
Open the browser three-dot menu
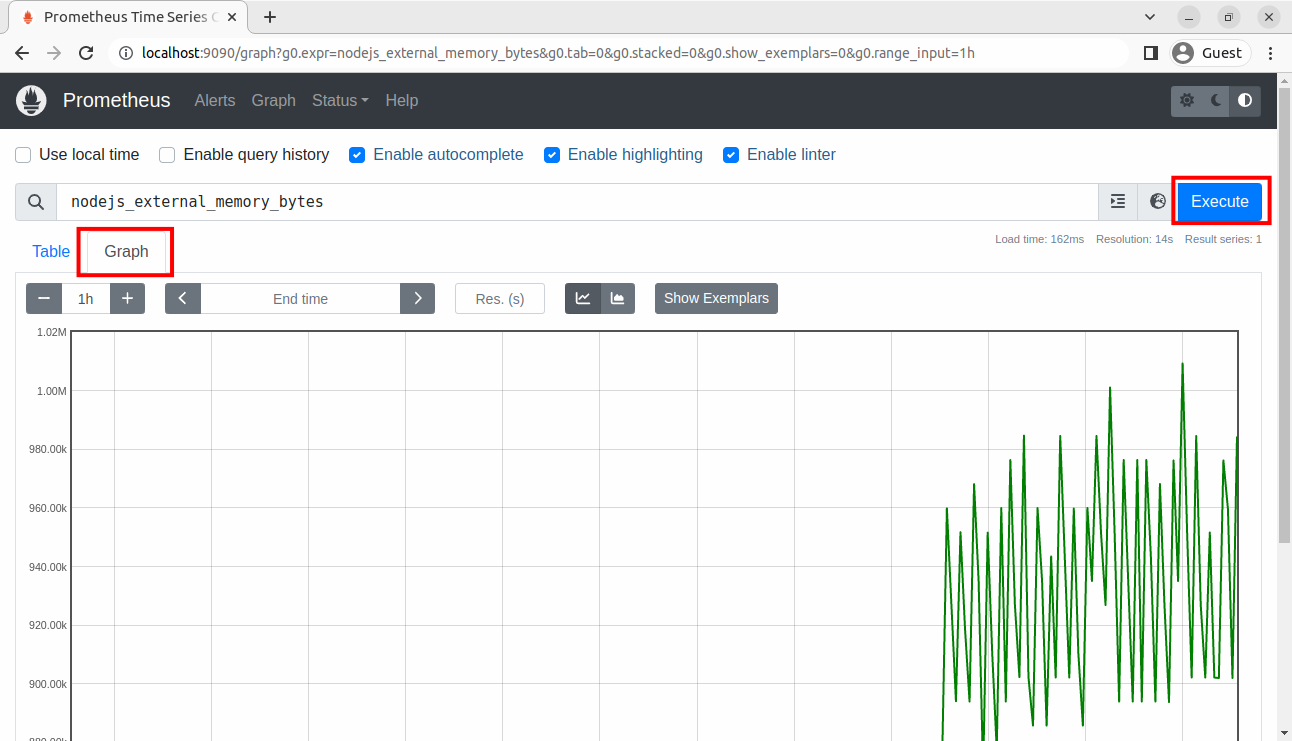pos(1271,53)
